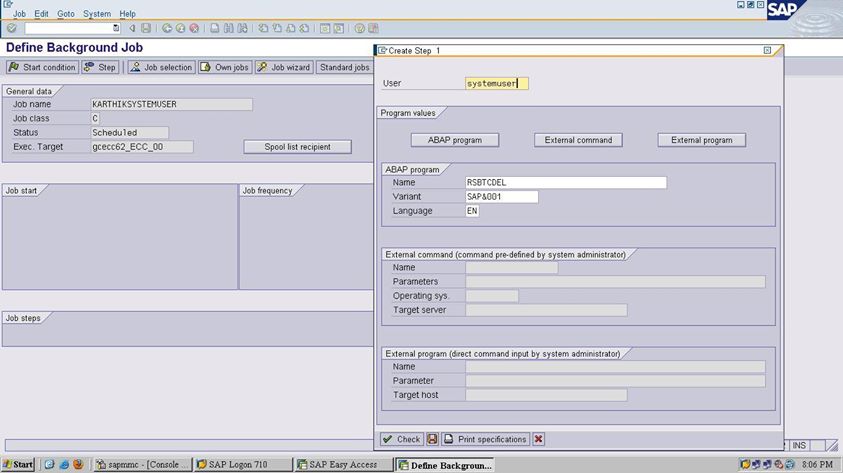Viewport: 843px width, 473px height.
Task: Click the Start condition button
Action: (42, 67)
